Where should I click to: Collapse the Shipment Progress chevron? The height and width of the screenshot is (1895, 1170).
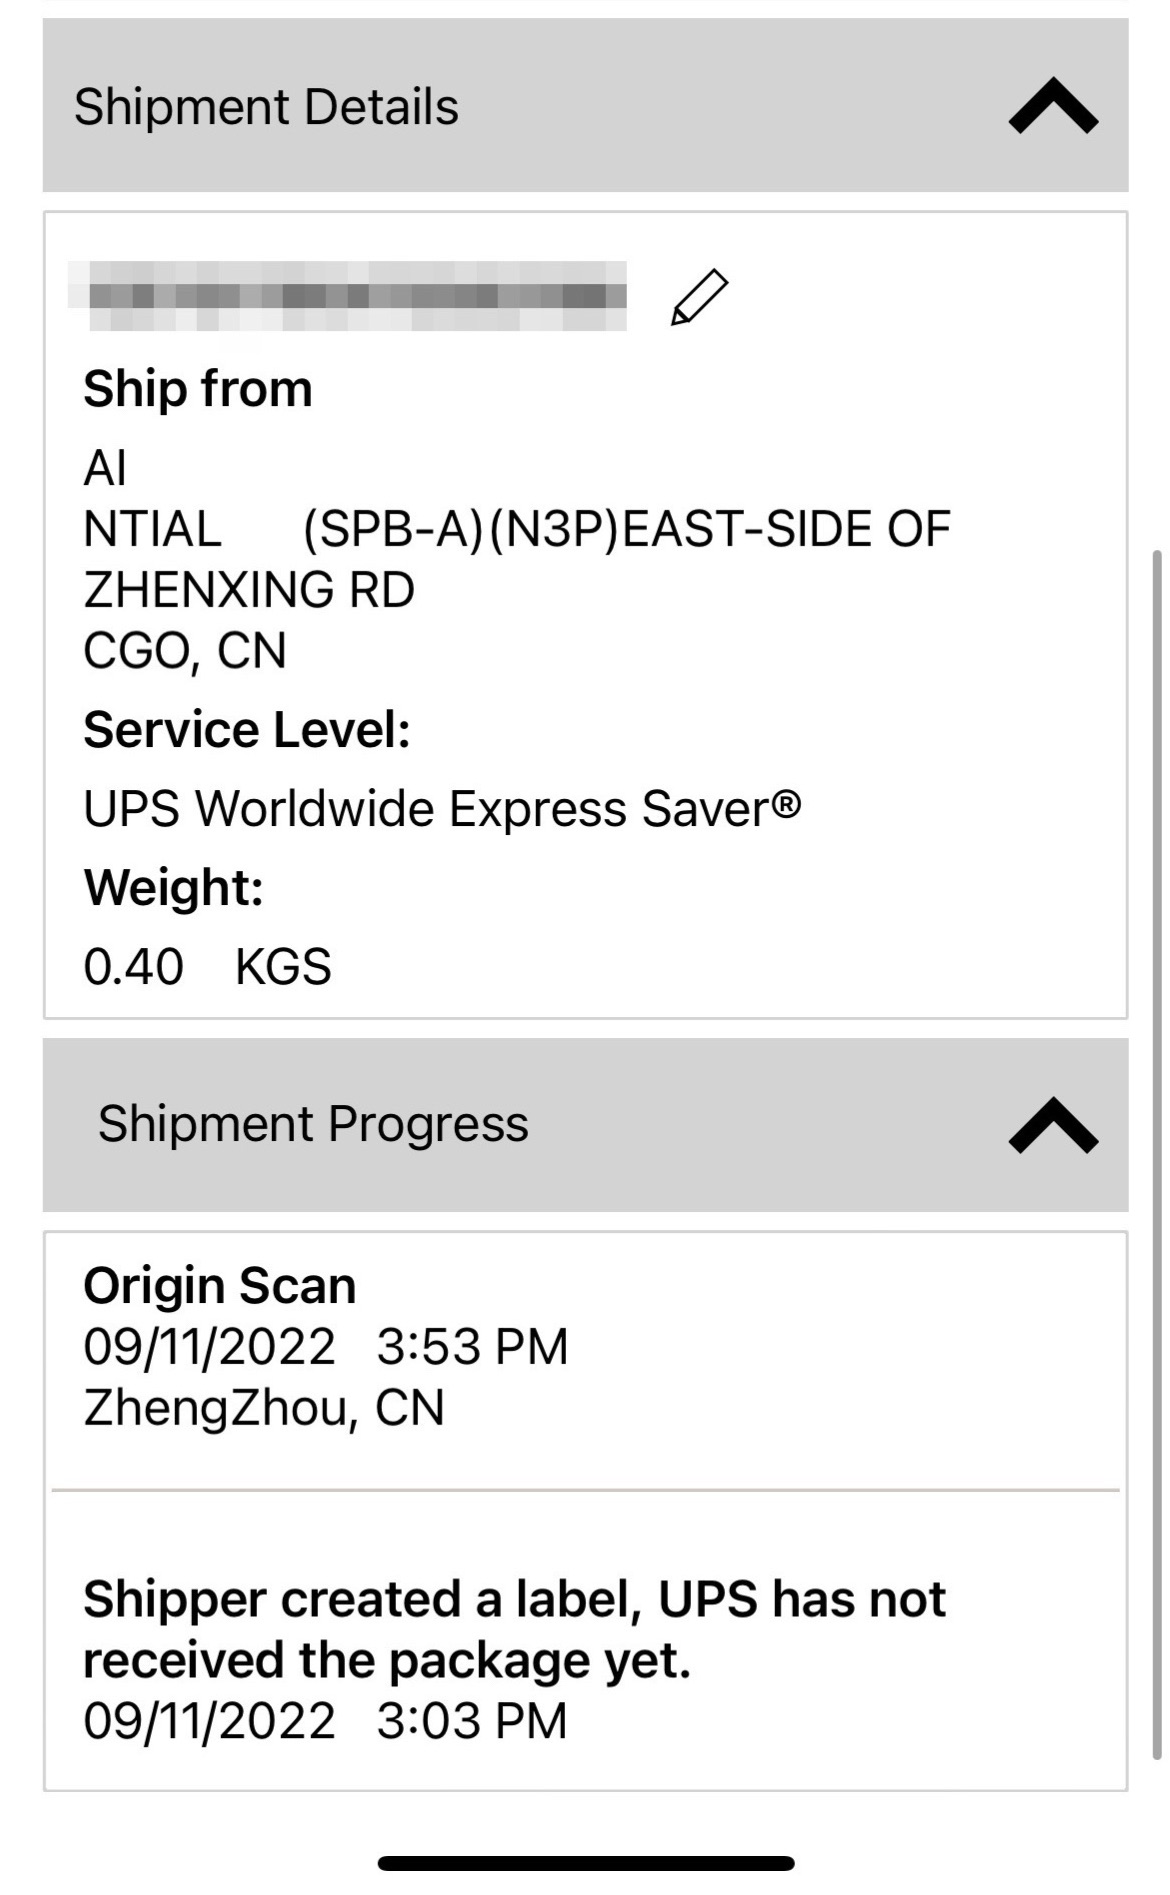tap(1053, 1125)
